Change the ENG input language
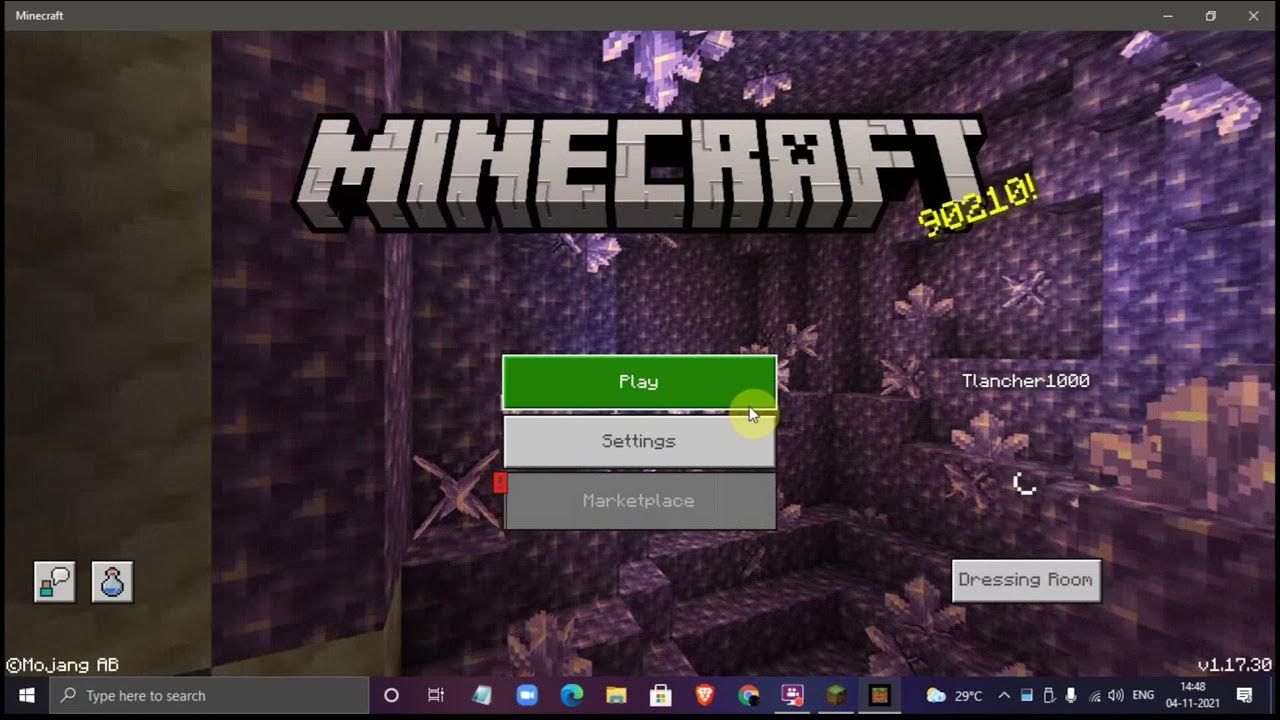Image resolution: width=1280 pixels, height=720 pixels. click(x=1144, y=695)
